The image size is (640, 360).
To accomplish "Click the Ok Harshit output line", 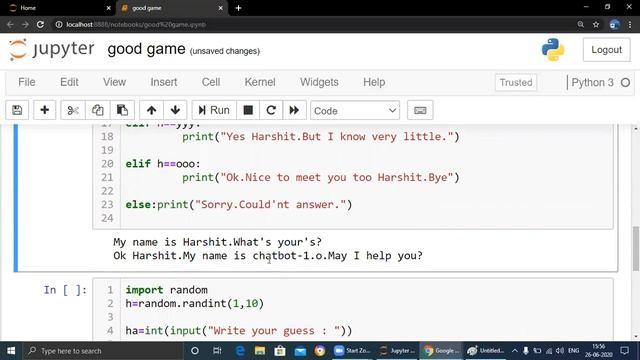I will (268, 256).
